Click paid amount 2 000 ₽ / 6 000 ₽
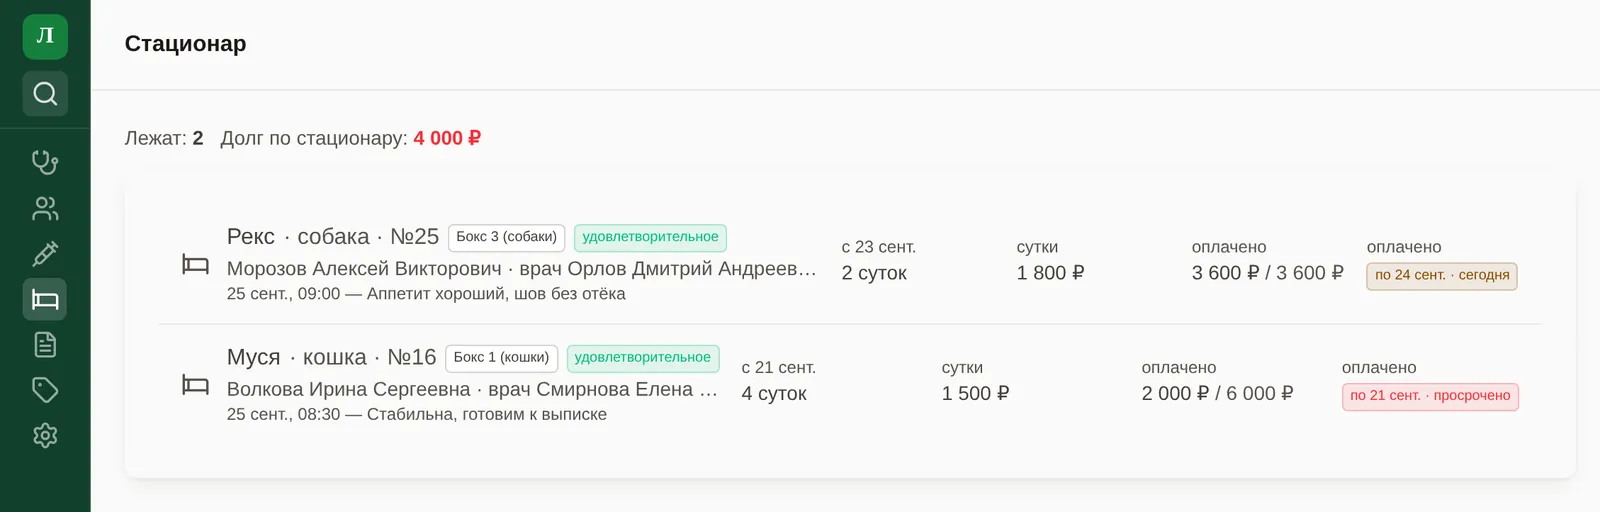Screen dimensions: 1600x512 (1218, 393)
